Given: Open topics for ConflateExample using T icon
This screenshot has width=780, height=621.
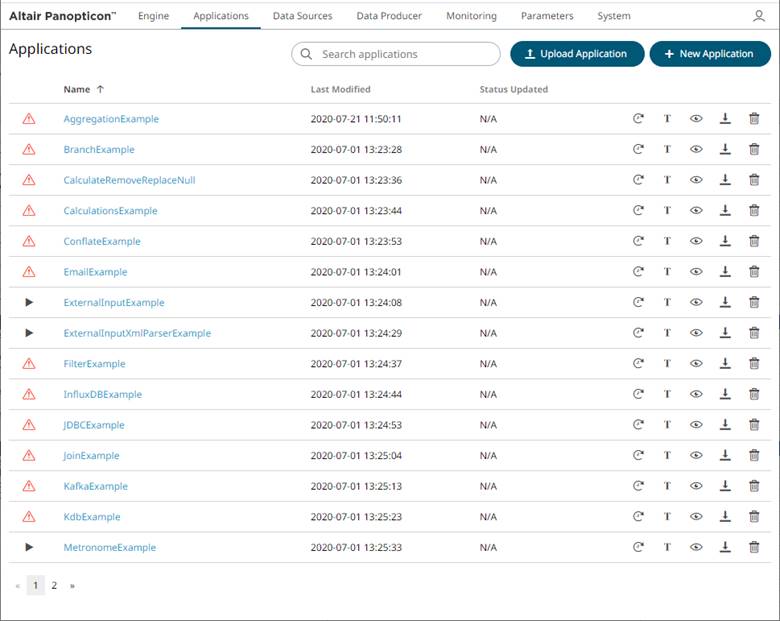Looking at the screenshot, I should [x=667, y=242].
